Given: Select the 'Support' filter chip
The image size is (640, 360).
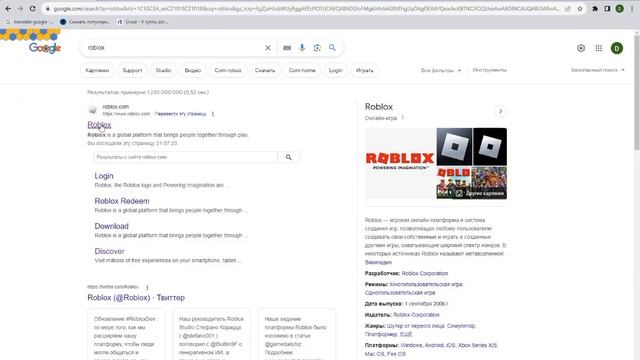Looking at the screenshot, I should tap(132, 70).
